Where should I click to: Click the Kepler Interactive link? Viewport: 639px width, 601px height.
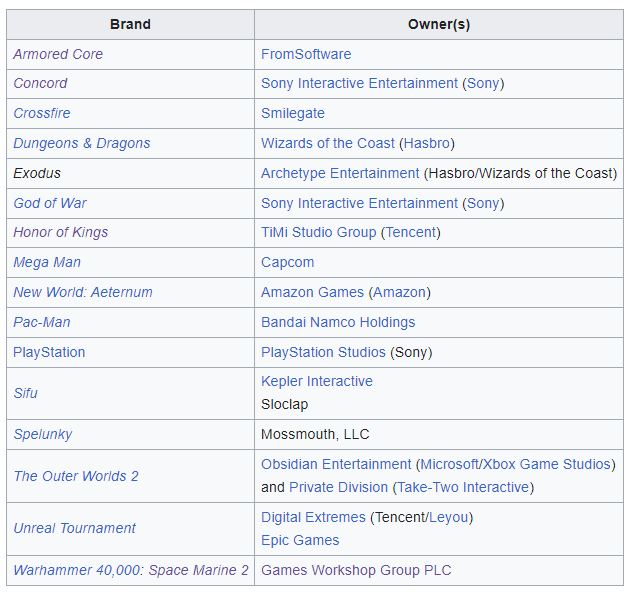click(x=317, y=381)
